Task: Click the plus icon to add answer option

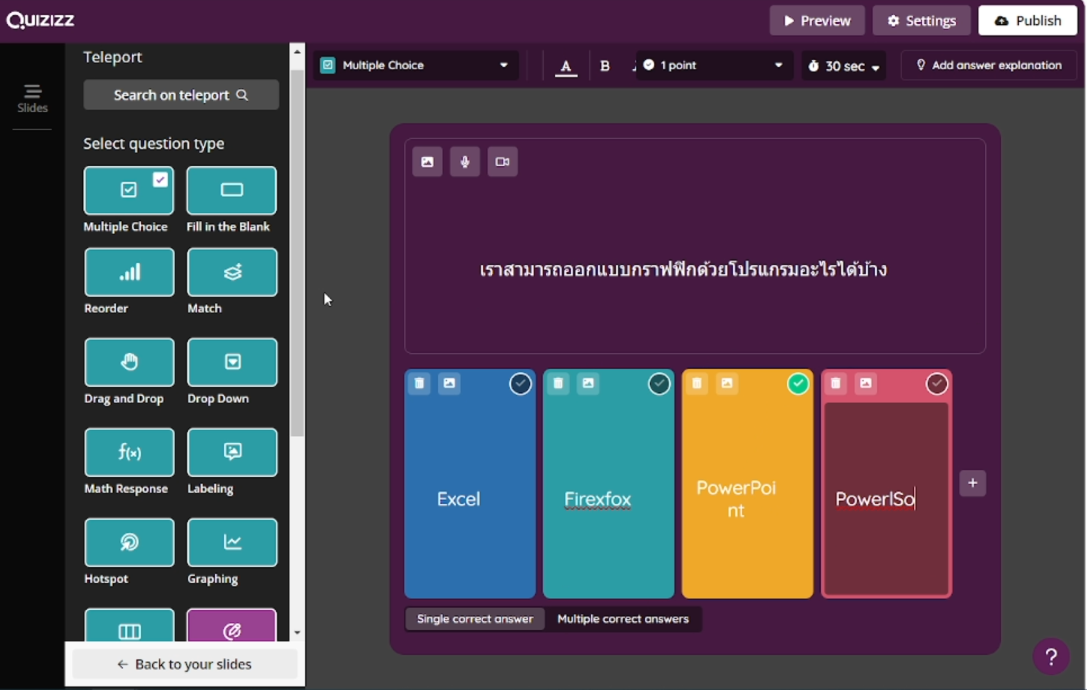Action: (973, 483)
